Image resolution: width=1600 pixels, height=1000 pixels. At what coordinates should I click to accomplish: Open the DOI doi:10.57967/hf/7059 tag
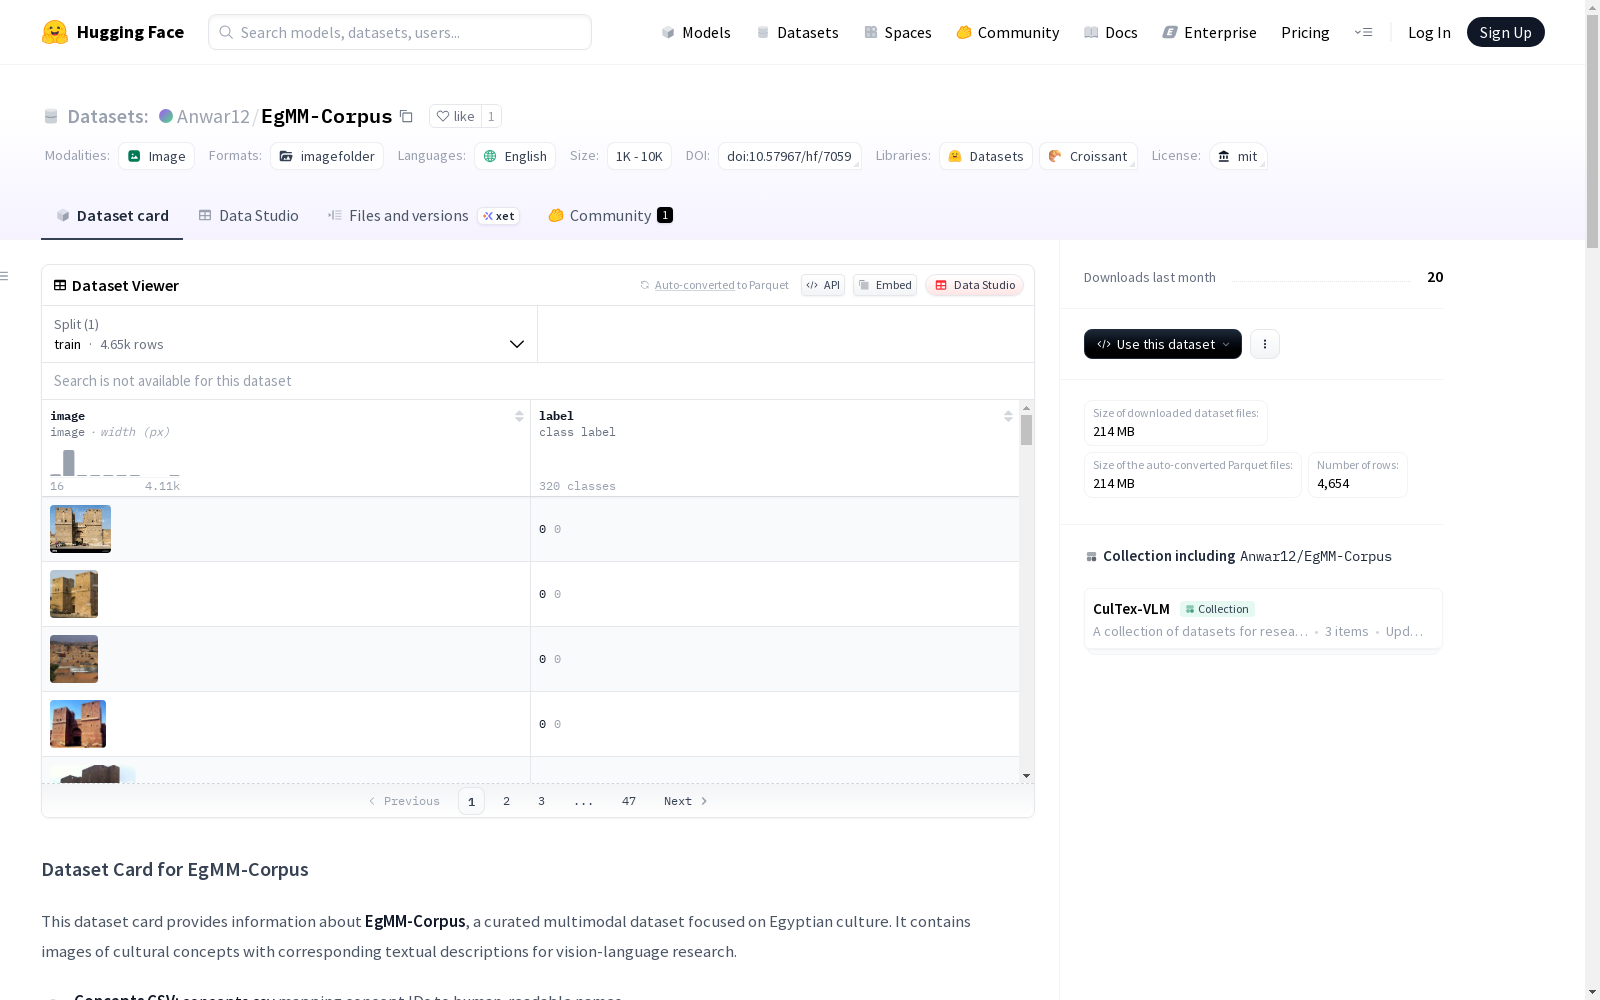pyautogui.click(x=789, y=156)
